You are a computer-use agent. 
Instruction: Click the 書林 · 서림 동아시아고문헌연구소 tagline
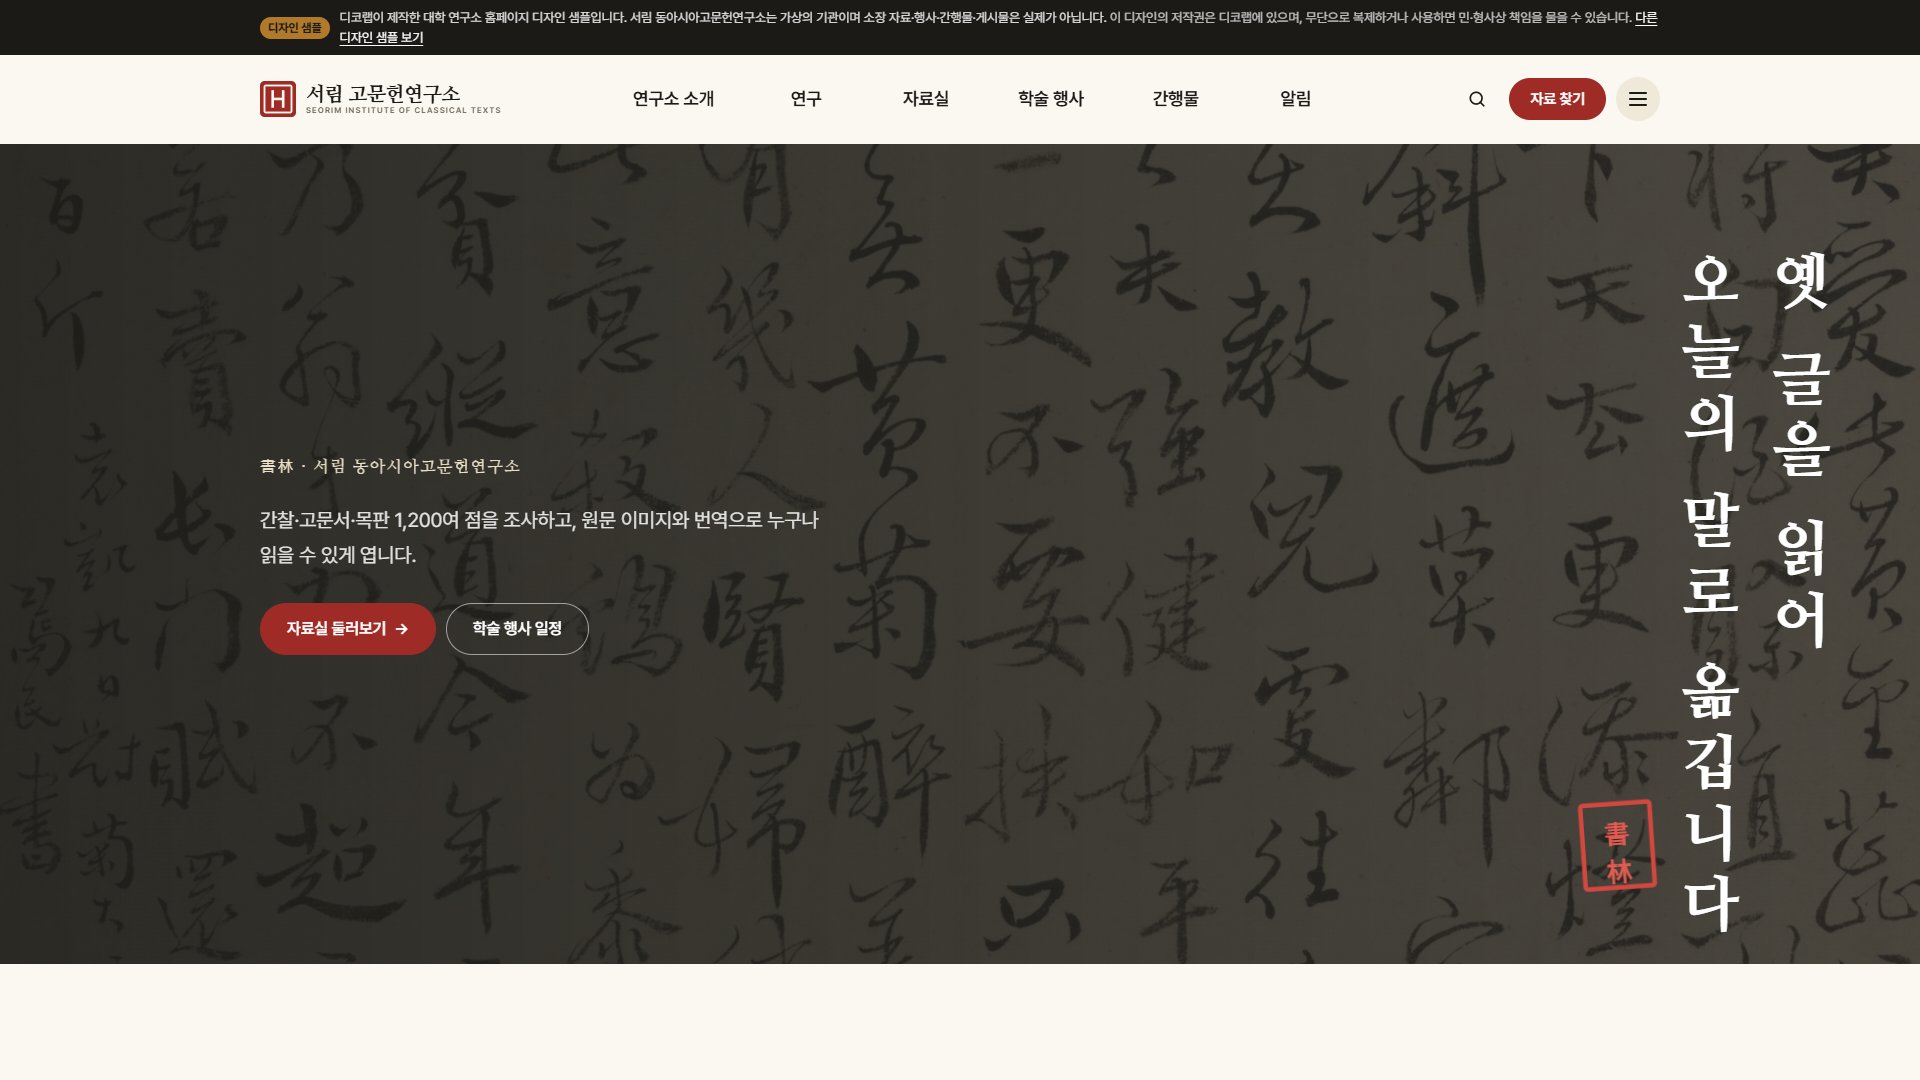click(x=390, y=466)
